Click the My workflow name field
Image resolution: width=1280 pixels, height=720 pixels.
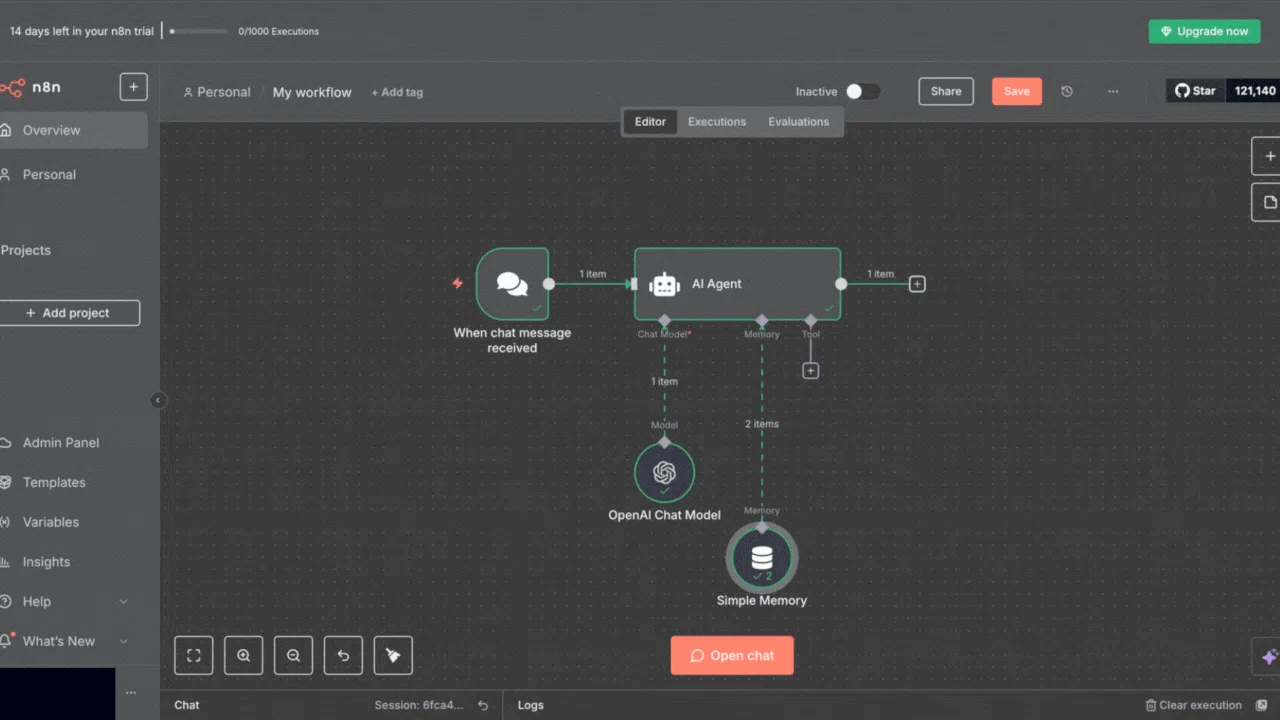(312, 92)
